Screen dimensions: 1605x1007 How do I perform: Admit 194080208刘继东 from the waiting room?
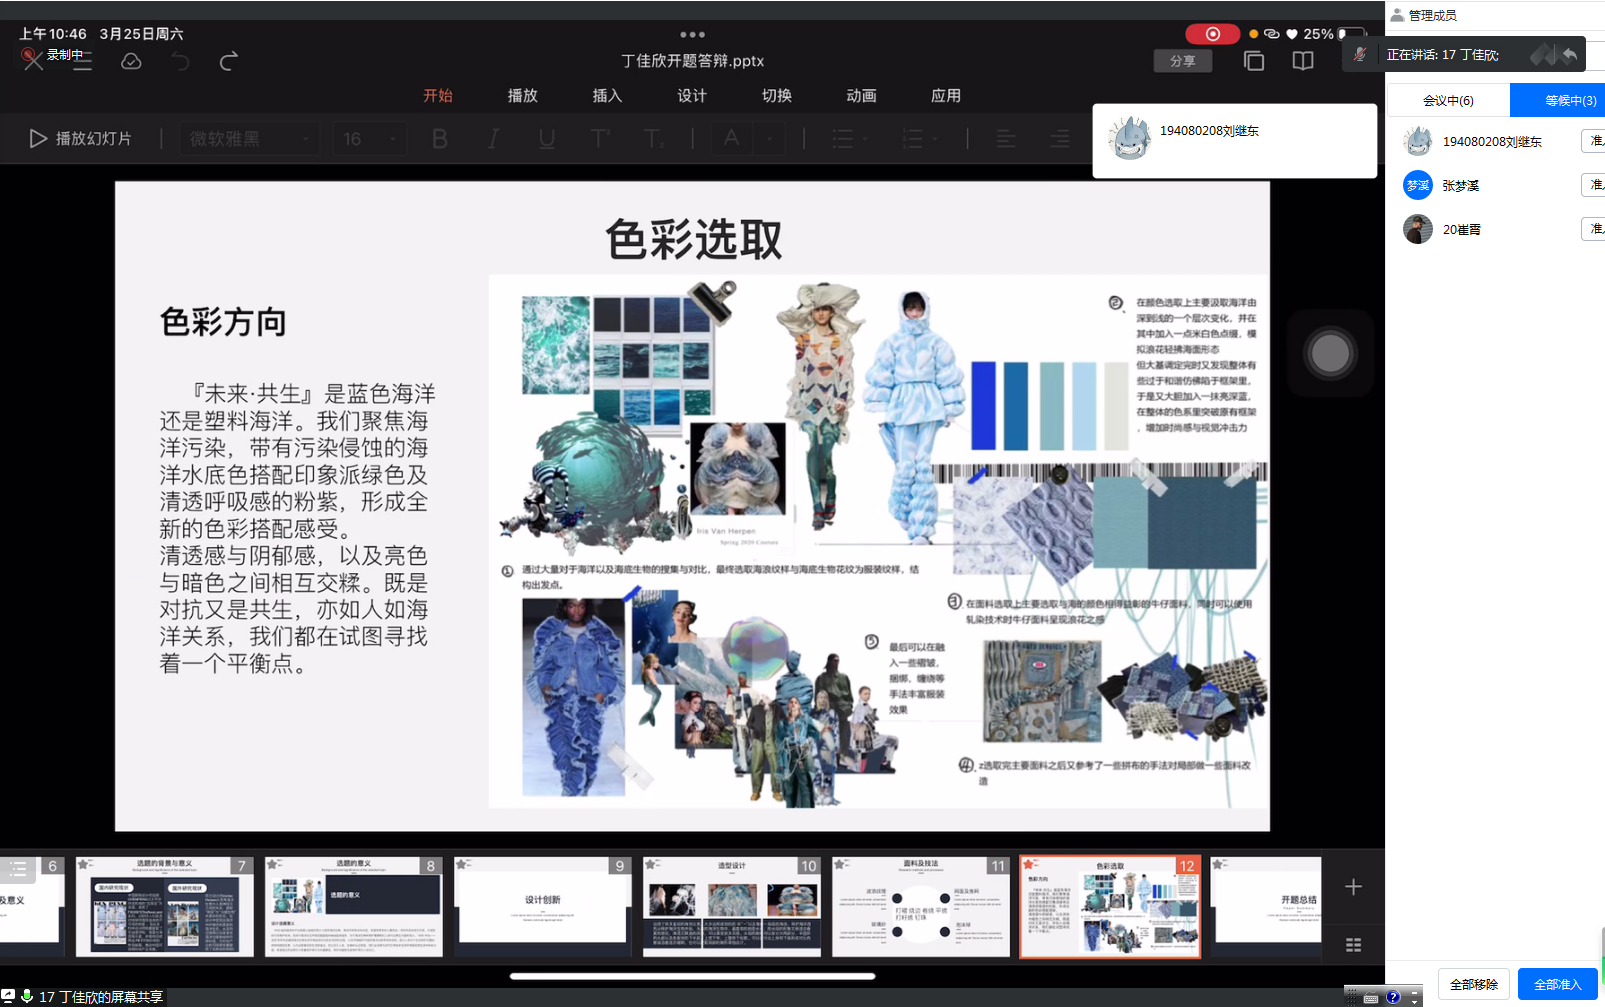click(x=1594, y=141)
